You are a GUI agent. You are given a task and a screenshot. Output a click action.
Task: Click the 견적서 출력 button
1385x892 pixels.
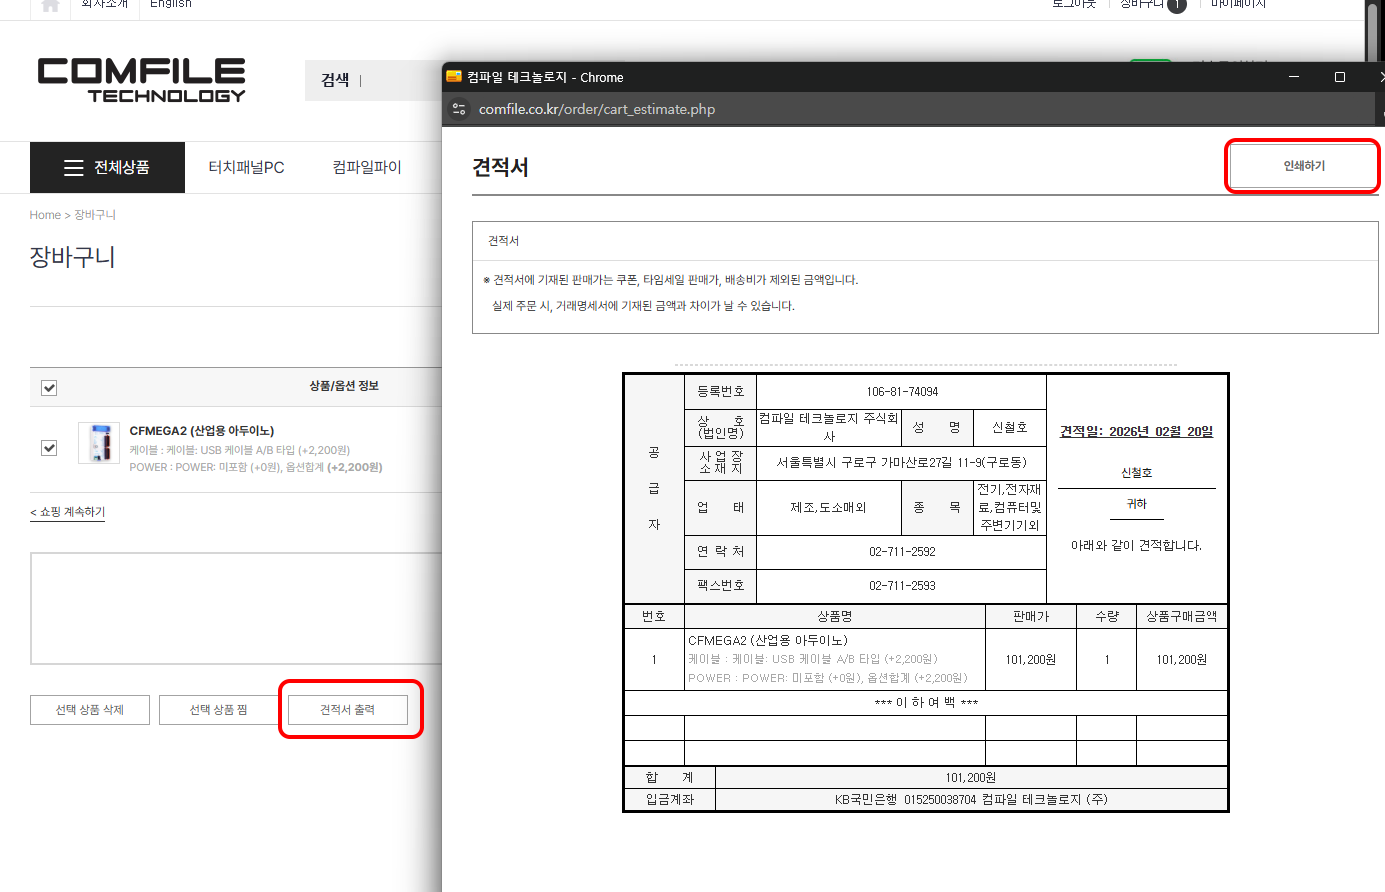pos(348,710)
